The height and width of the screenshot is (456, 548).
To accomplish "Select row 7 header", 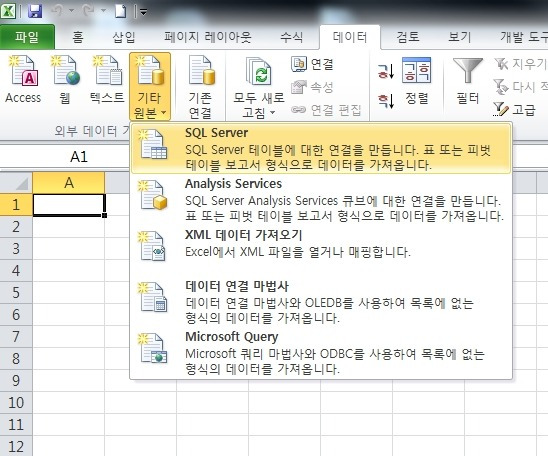I will click(x=16, y=336).
